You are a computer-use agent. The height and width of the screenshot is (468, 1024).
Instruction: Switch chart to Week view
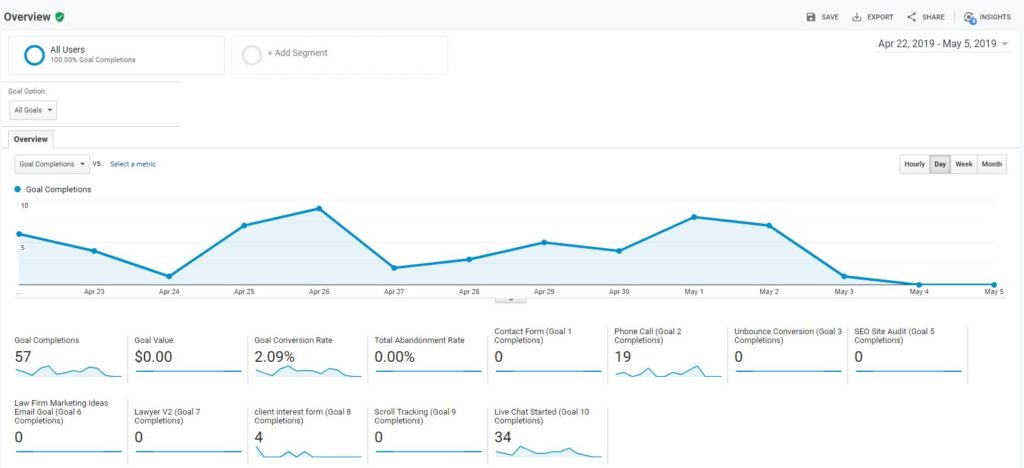tap(964, 164)
